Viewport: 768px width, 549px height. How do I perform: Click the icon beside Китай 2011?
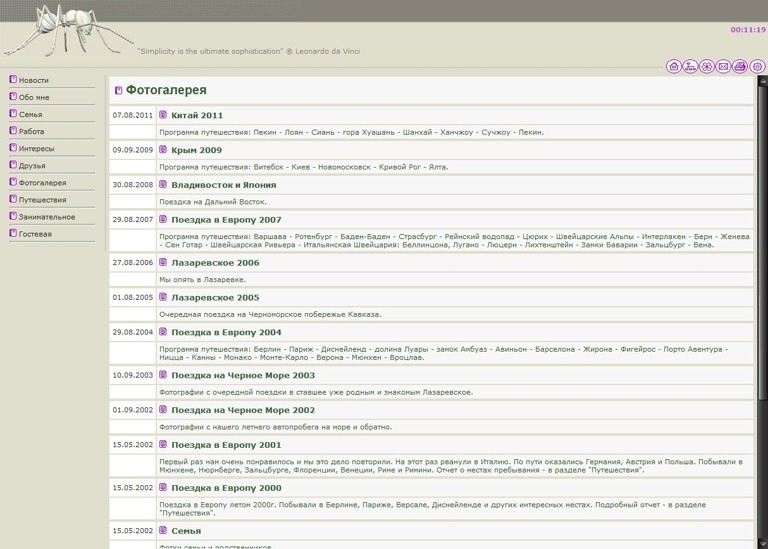point(163,115)
